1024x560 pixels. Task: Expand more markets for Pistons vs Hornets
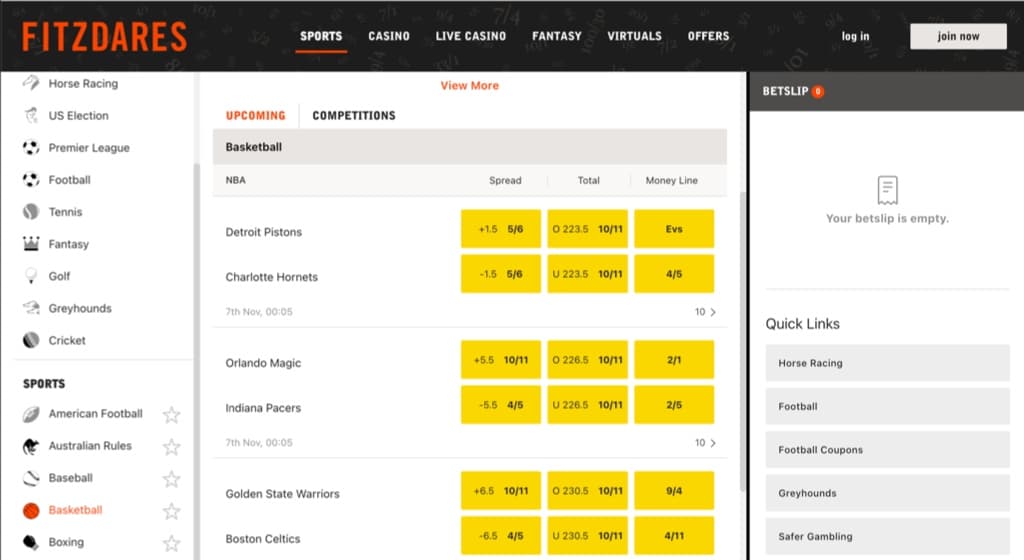(x=705, y=312)
